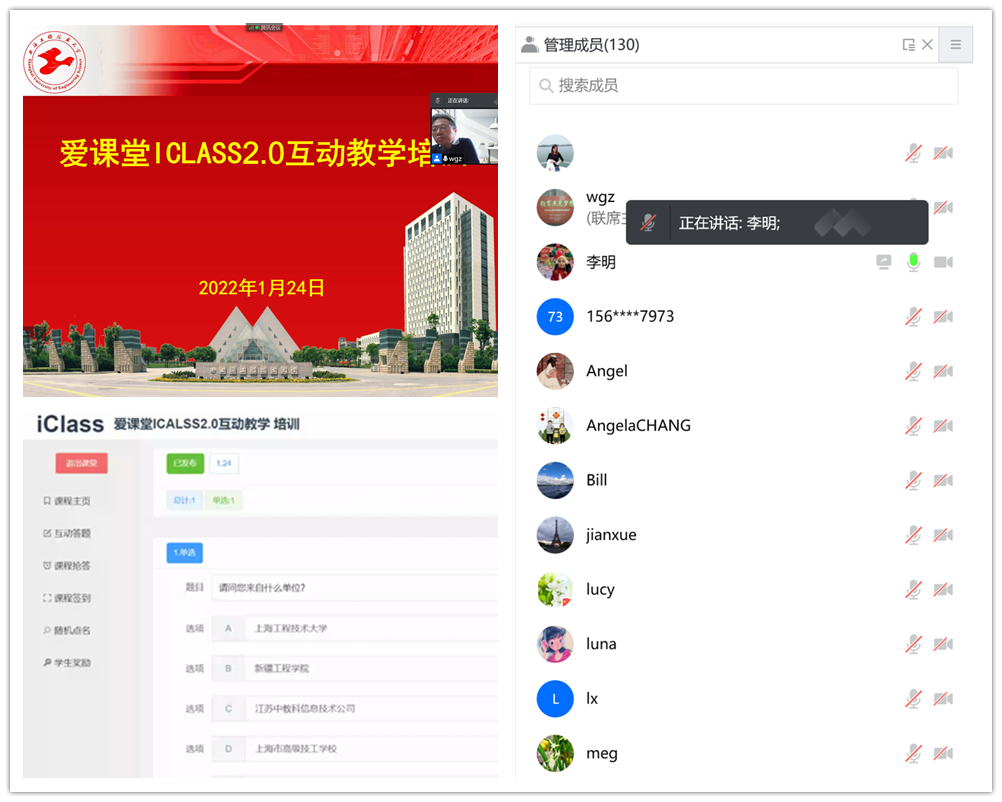
Task: Click option B 新疆工程学院 field
Action: coord(371,668)
